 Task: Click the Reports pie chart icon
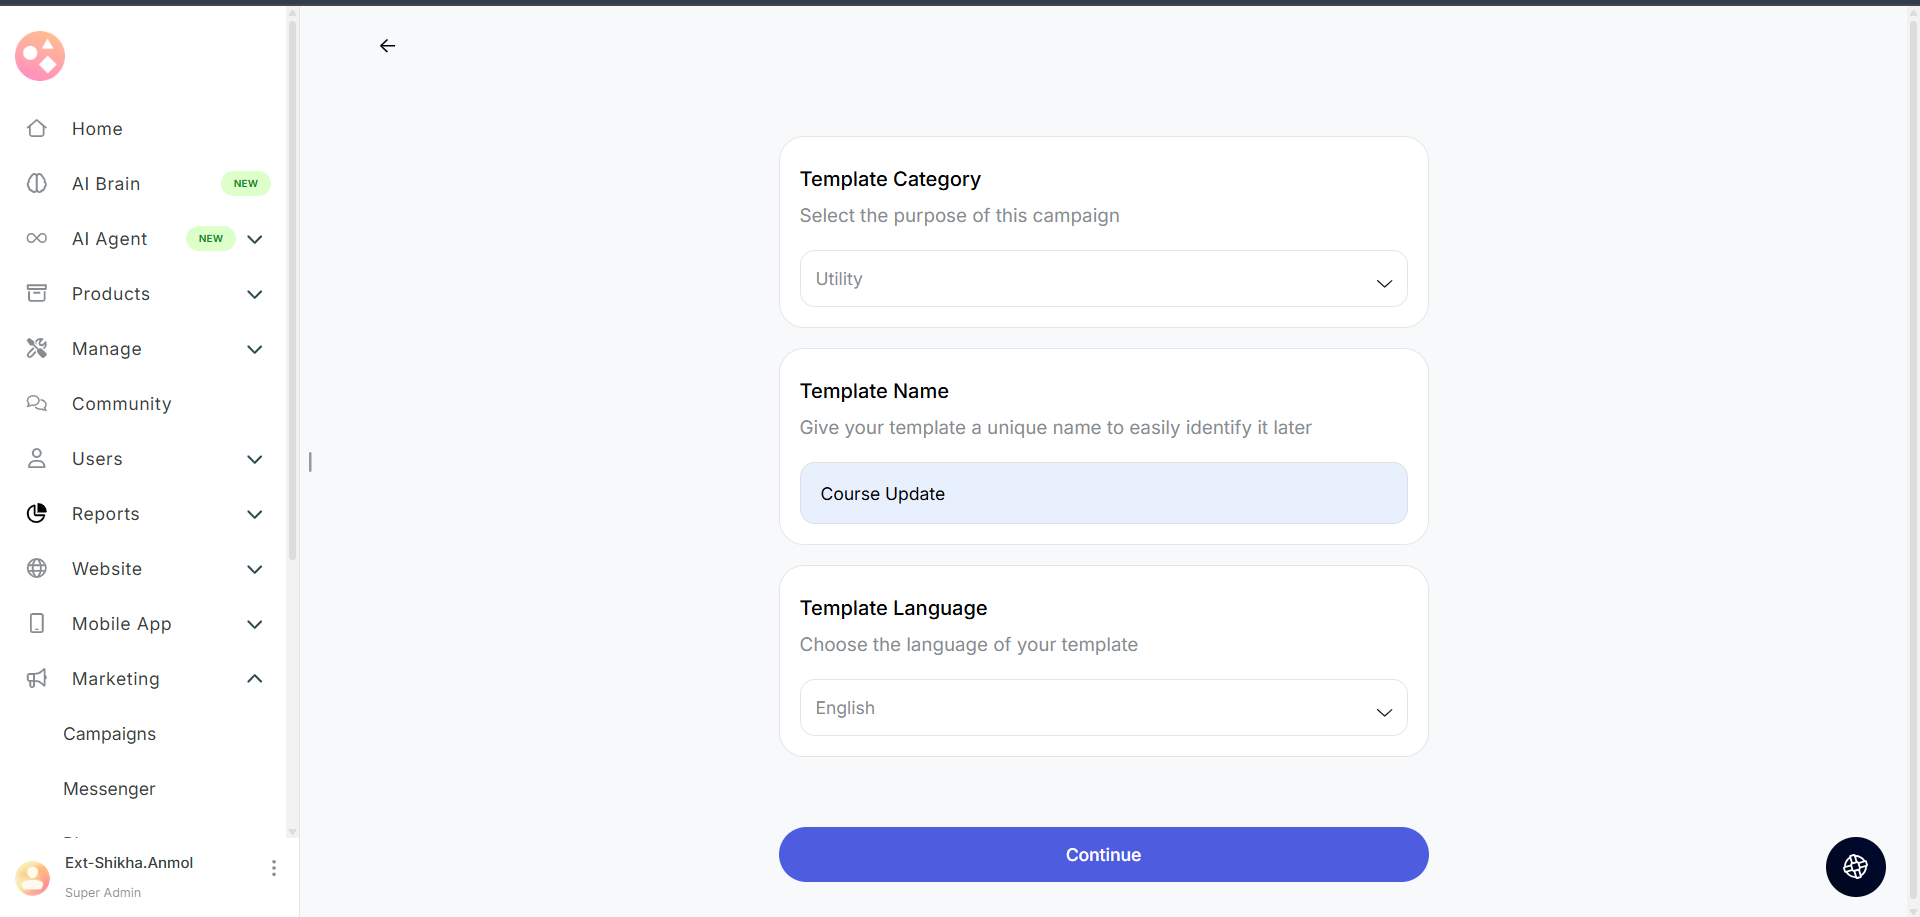pos(37,514)
